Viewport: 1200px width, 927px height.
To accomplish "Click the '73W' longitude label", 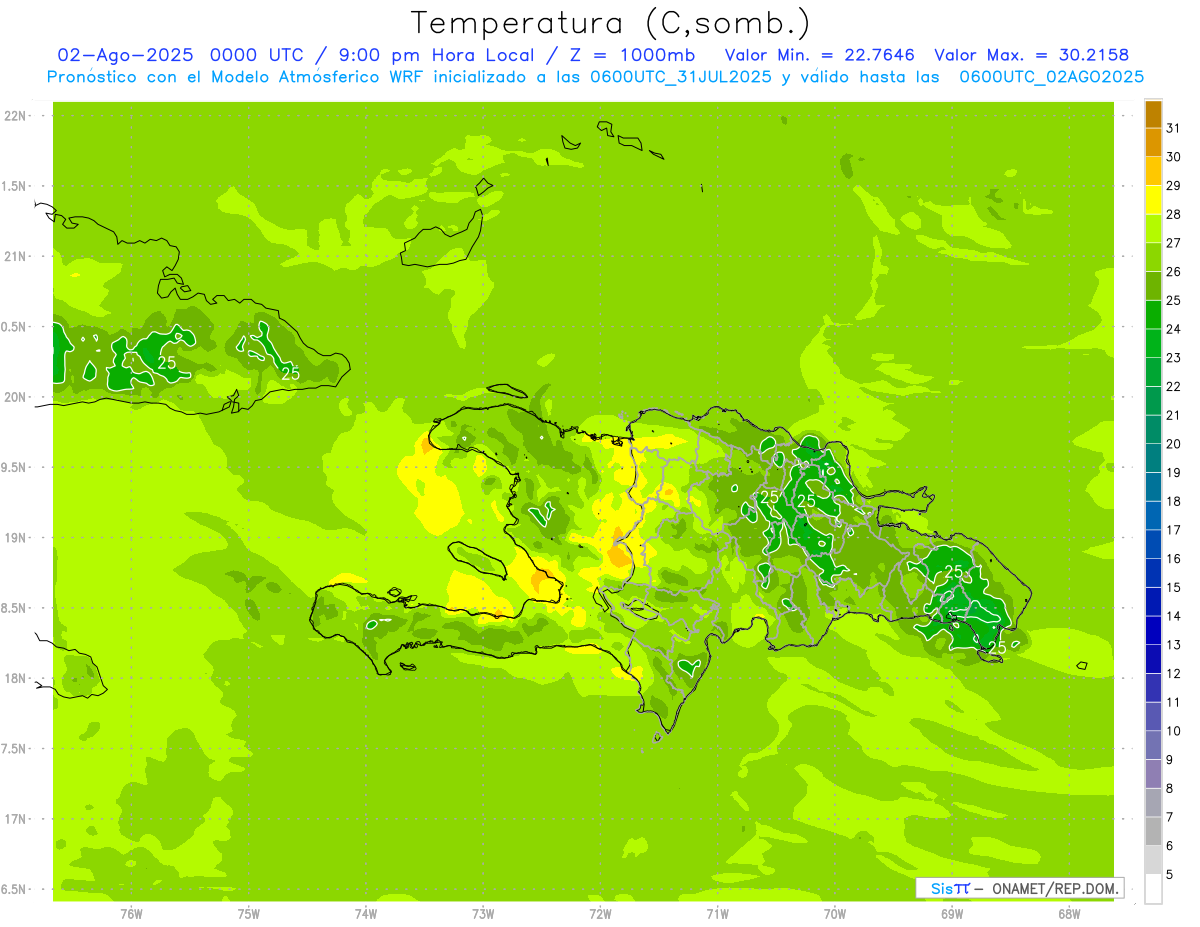I will (x=483, y=913).
